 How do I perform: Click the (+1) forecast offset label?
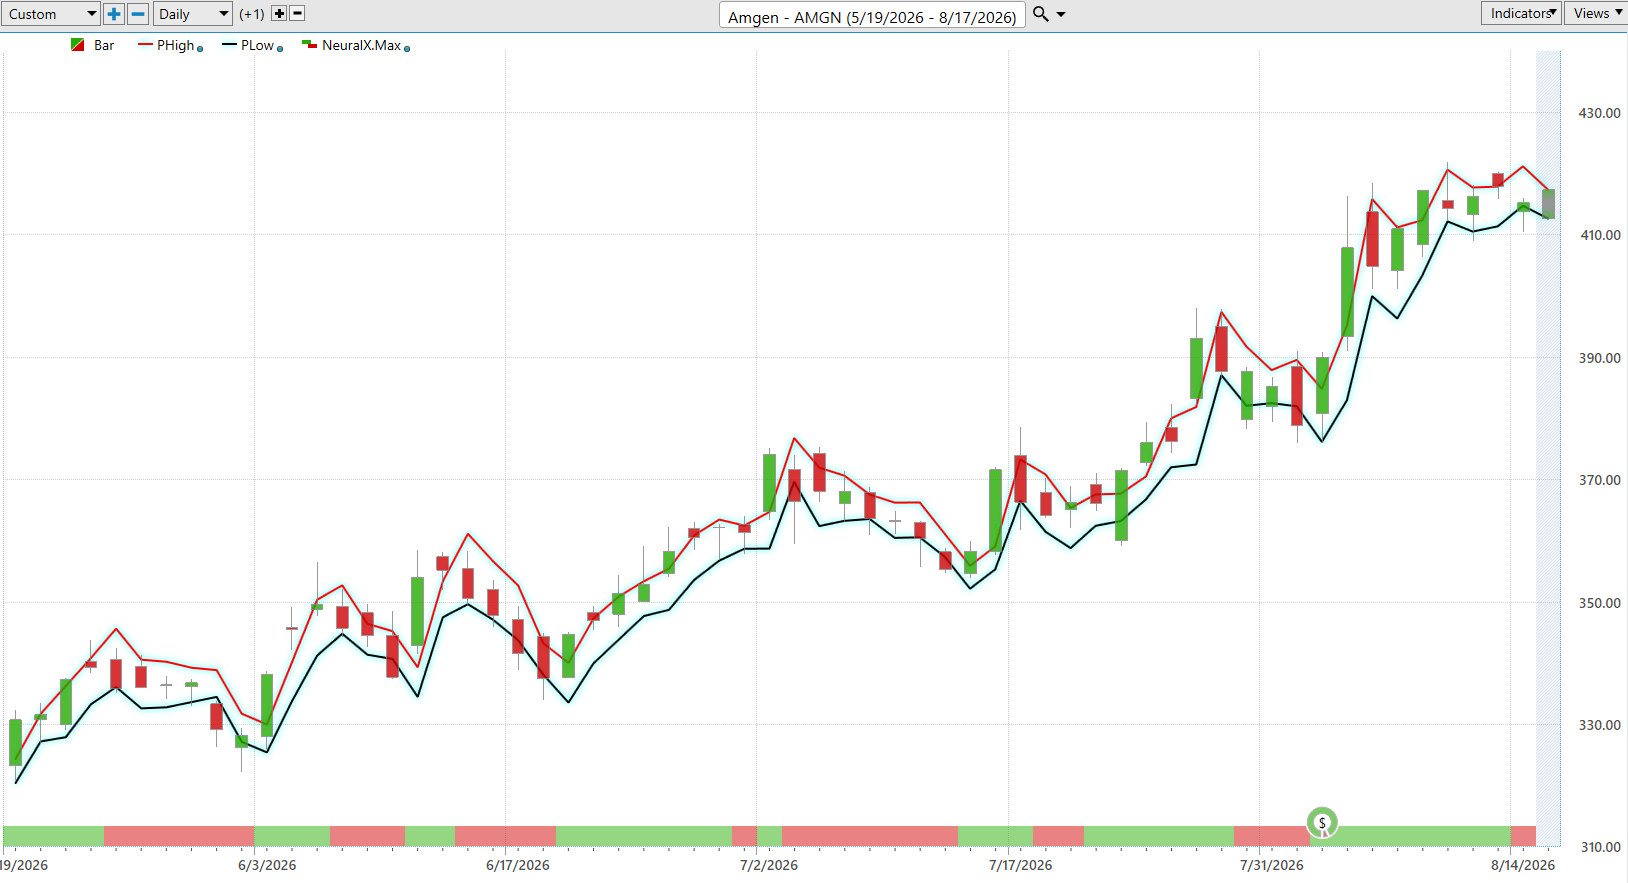[252, 14]
